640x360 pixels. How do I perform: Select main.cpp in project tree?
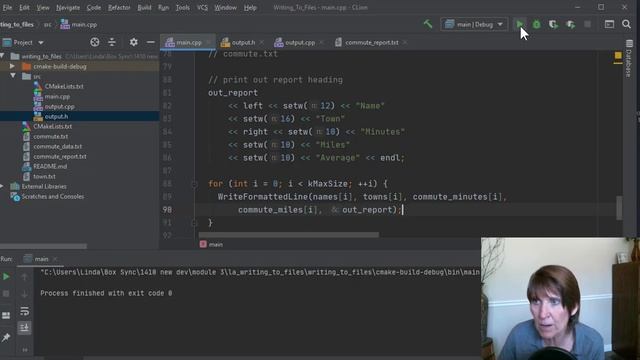coord(57,96)
